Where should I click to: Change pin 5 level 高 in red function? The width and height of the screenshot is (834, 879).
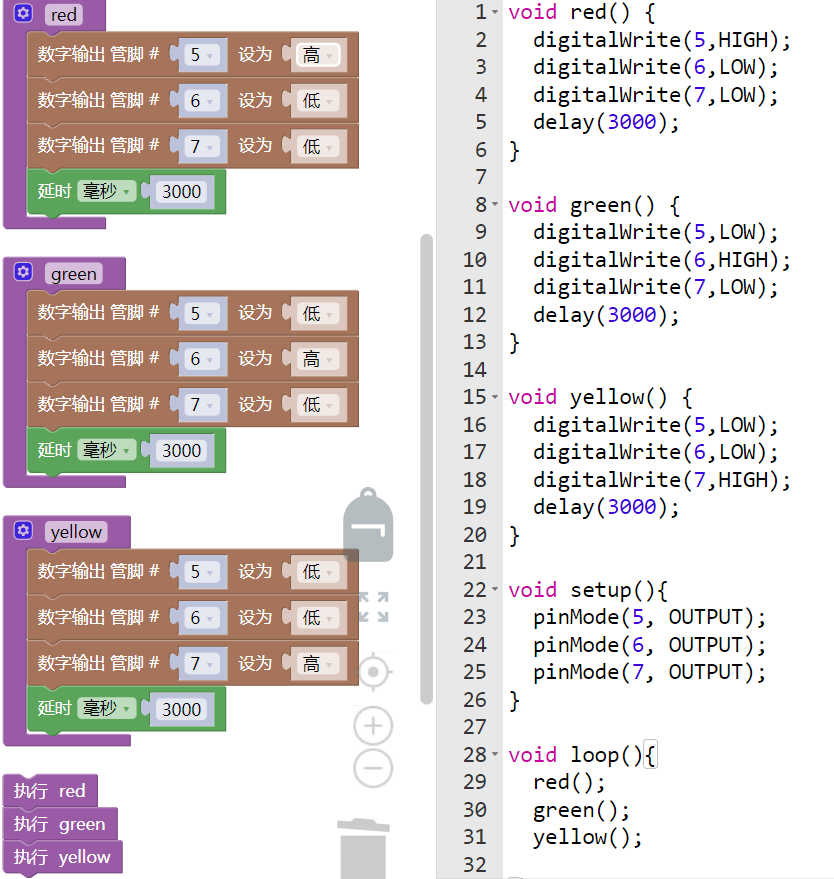point(317,55)
